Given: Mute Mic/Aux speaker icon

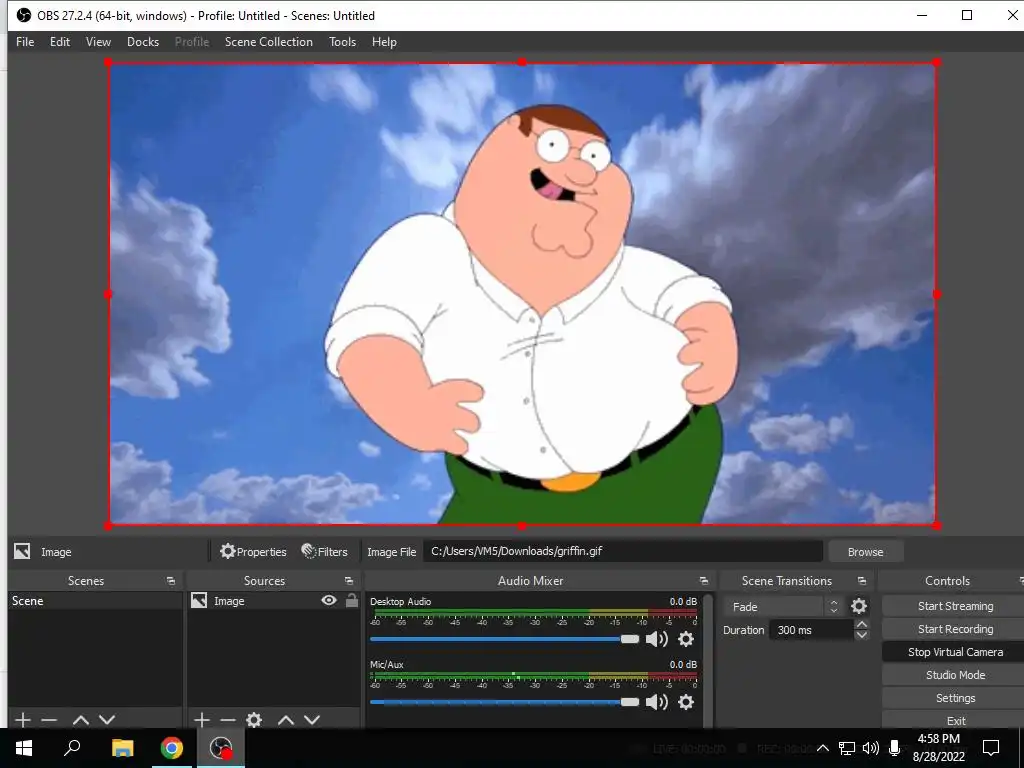Looking at the screenshot, I should coord(656,702).
